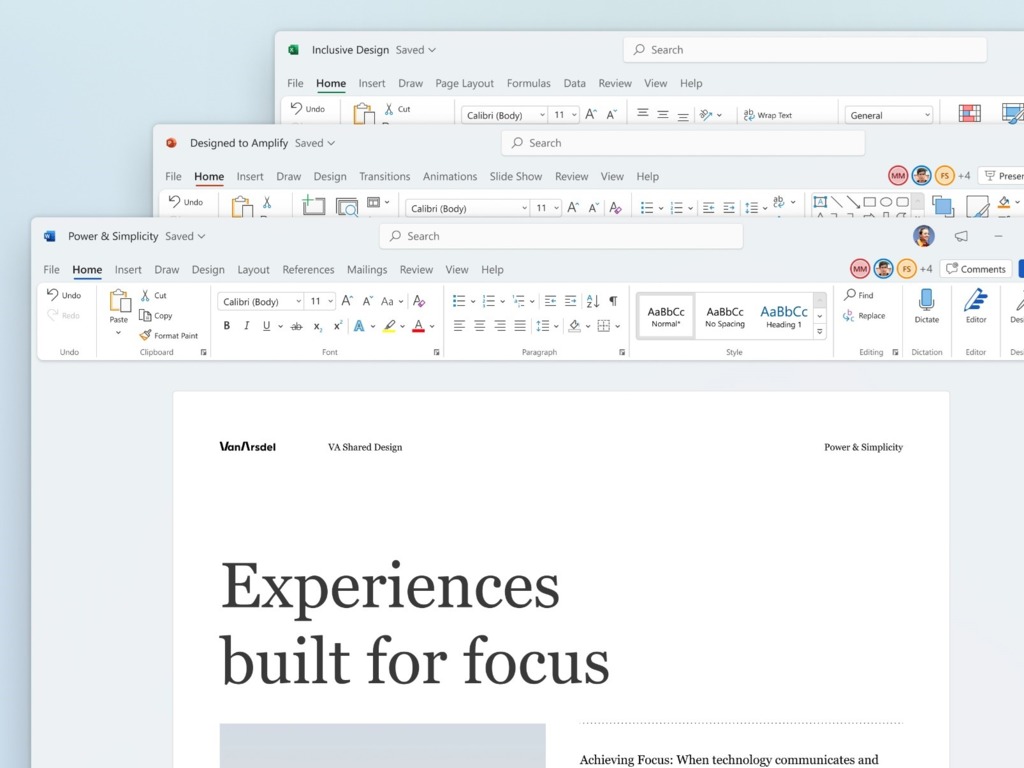This screenshot has height=768, width=1024.
Task: Open General number format dropdown in Excel
Action: [888, 115]
